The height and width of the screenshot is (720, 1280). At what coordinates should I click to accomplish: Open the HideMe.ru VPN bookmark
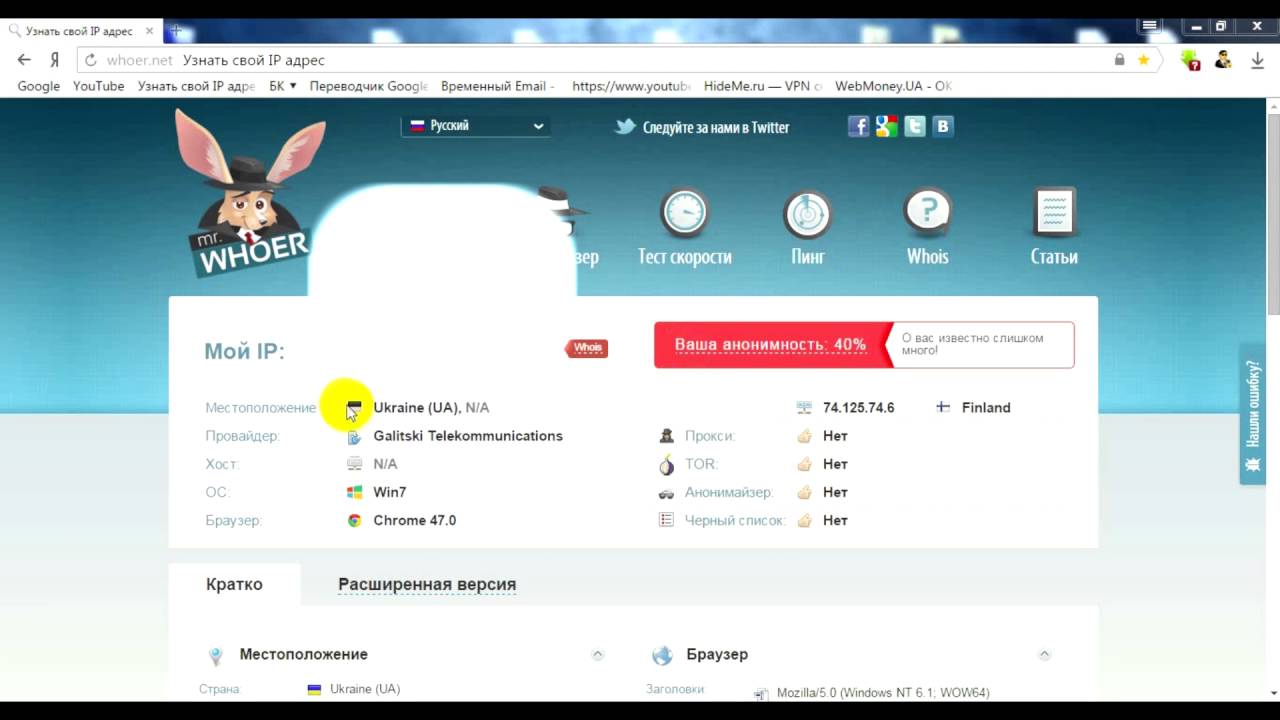tap(763, 86)
